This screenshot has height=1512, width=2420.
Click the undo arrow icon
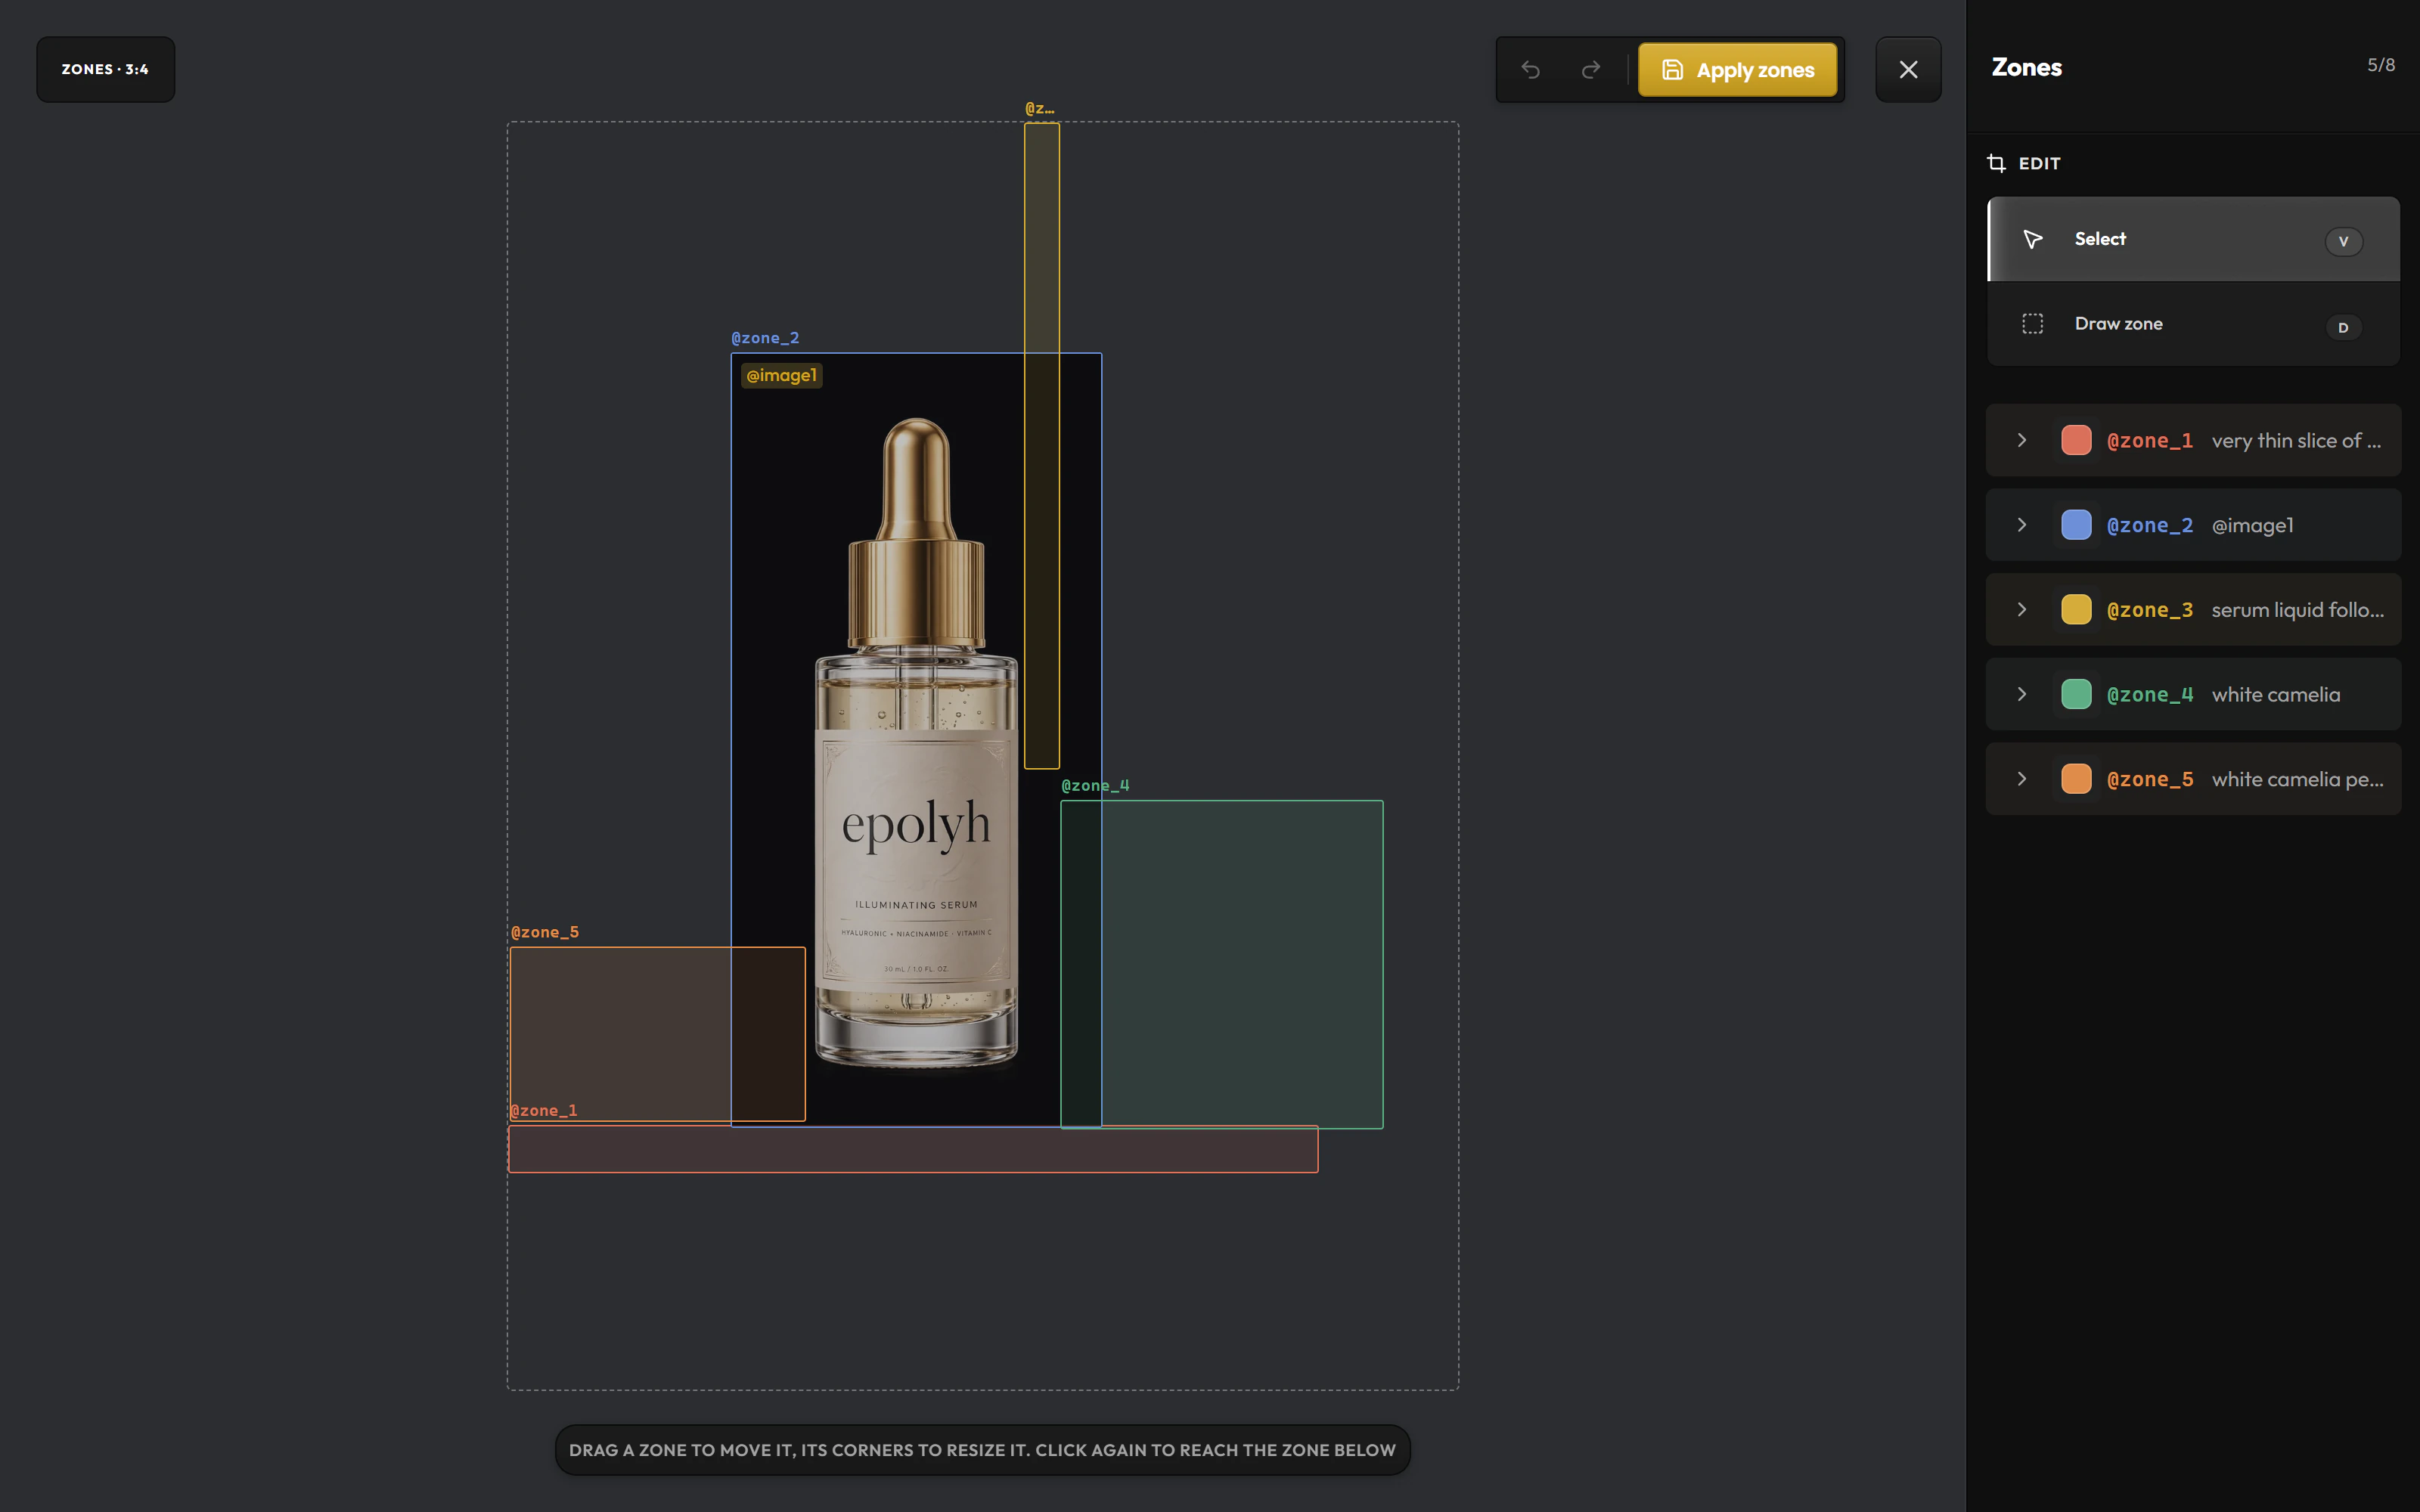click(x=1530, y=70)
